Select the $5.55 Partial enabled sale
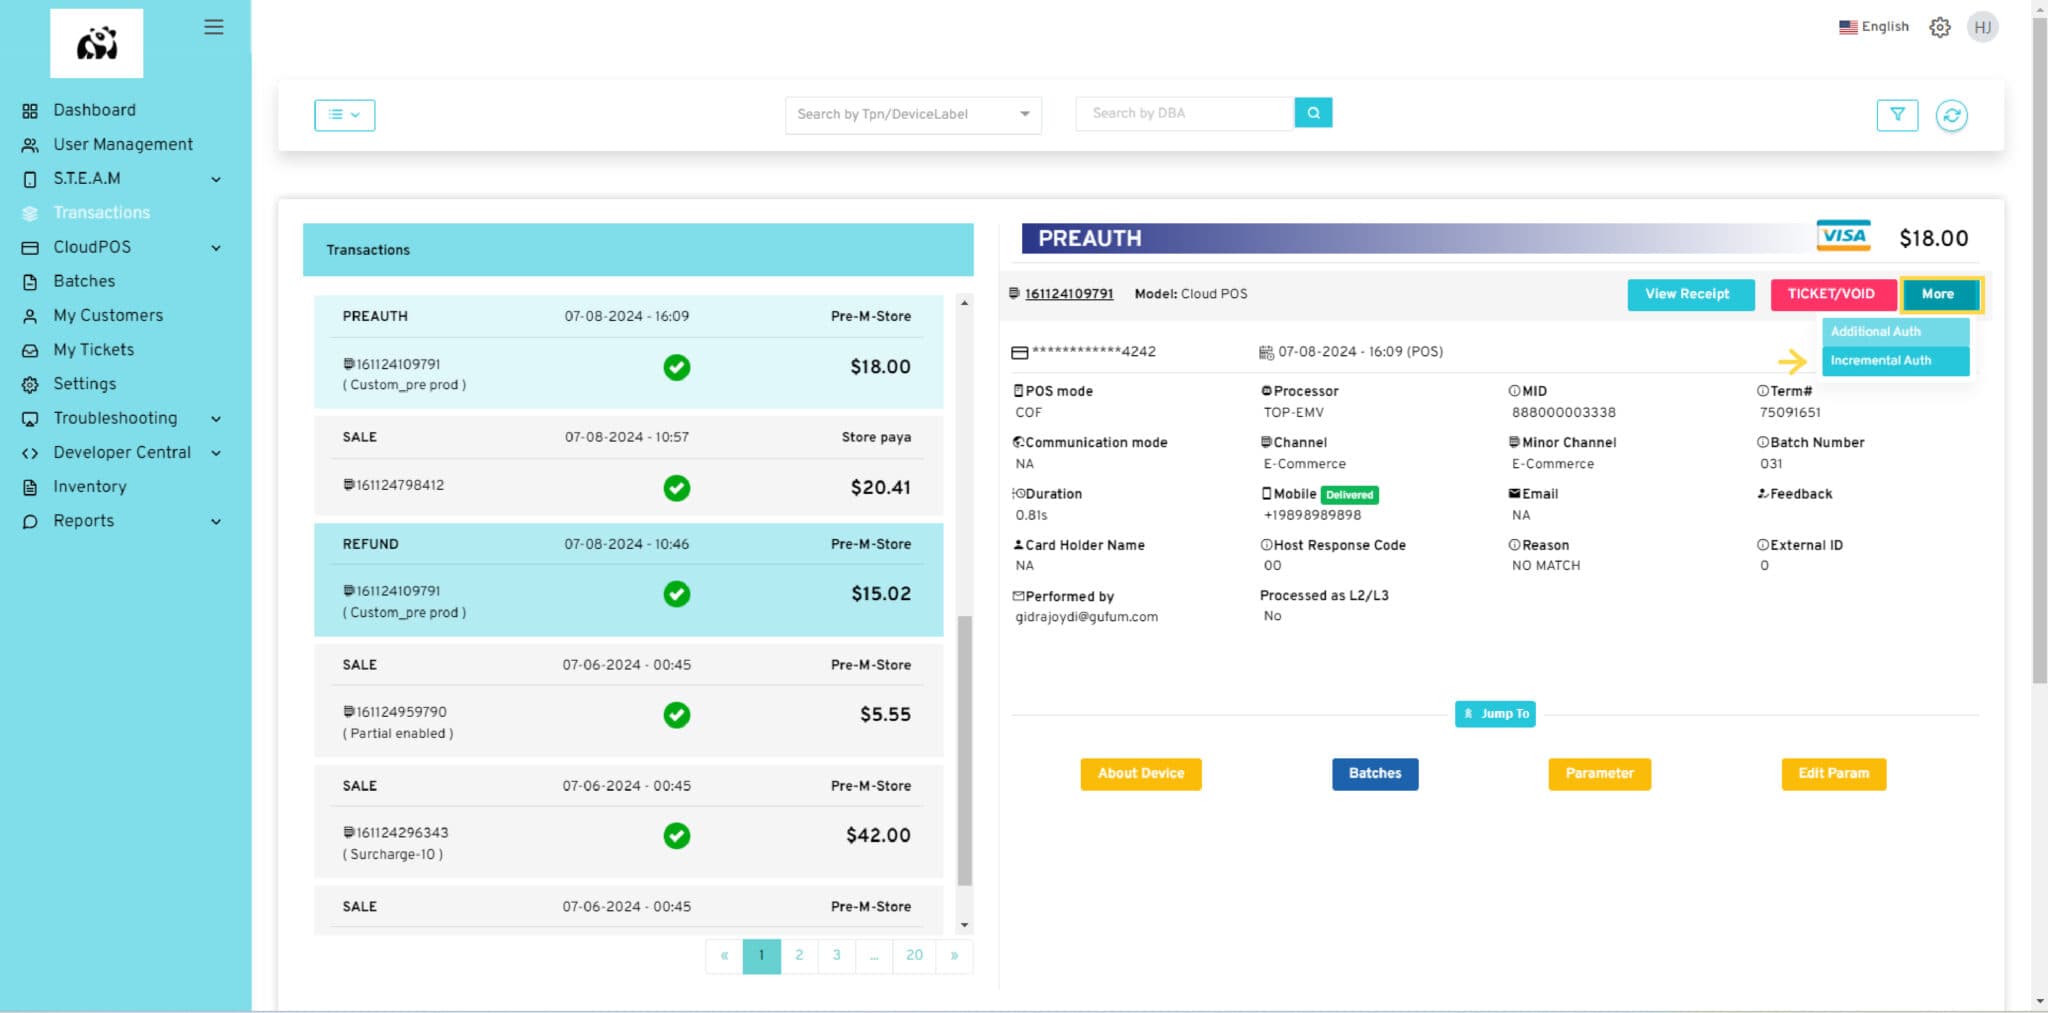This screenshot has height=1013, width=2048. pyautogui.click(x=629, y=700)
